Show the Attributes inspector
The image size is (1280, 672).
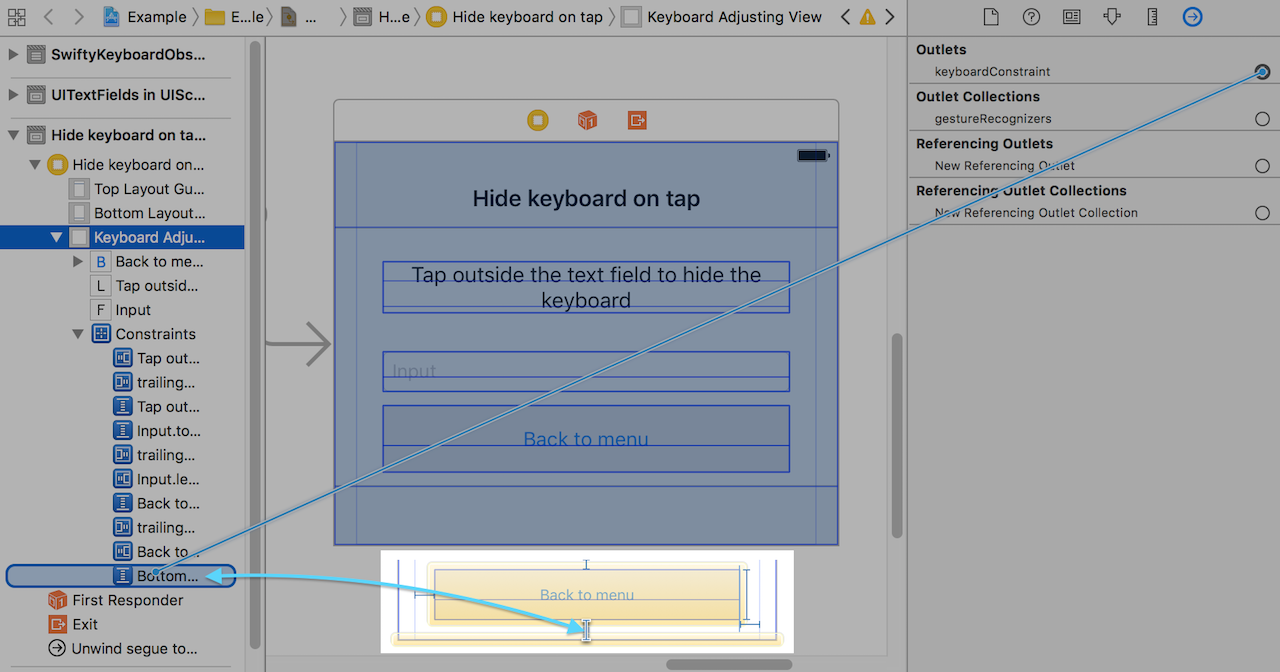pos(1112,17)
